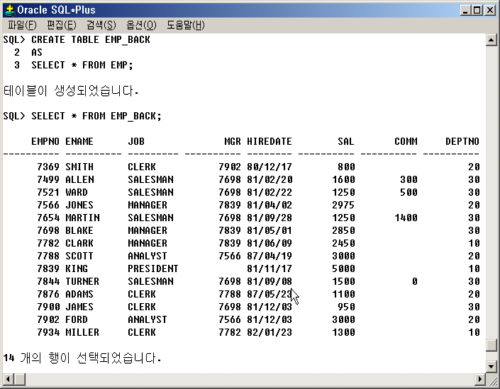The height and width of the screenshot is (389, 500).
Task: Click the vertical scrollbar thumb
Action: tap(491, 345)
